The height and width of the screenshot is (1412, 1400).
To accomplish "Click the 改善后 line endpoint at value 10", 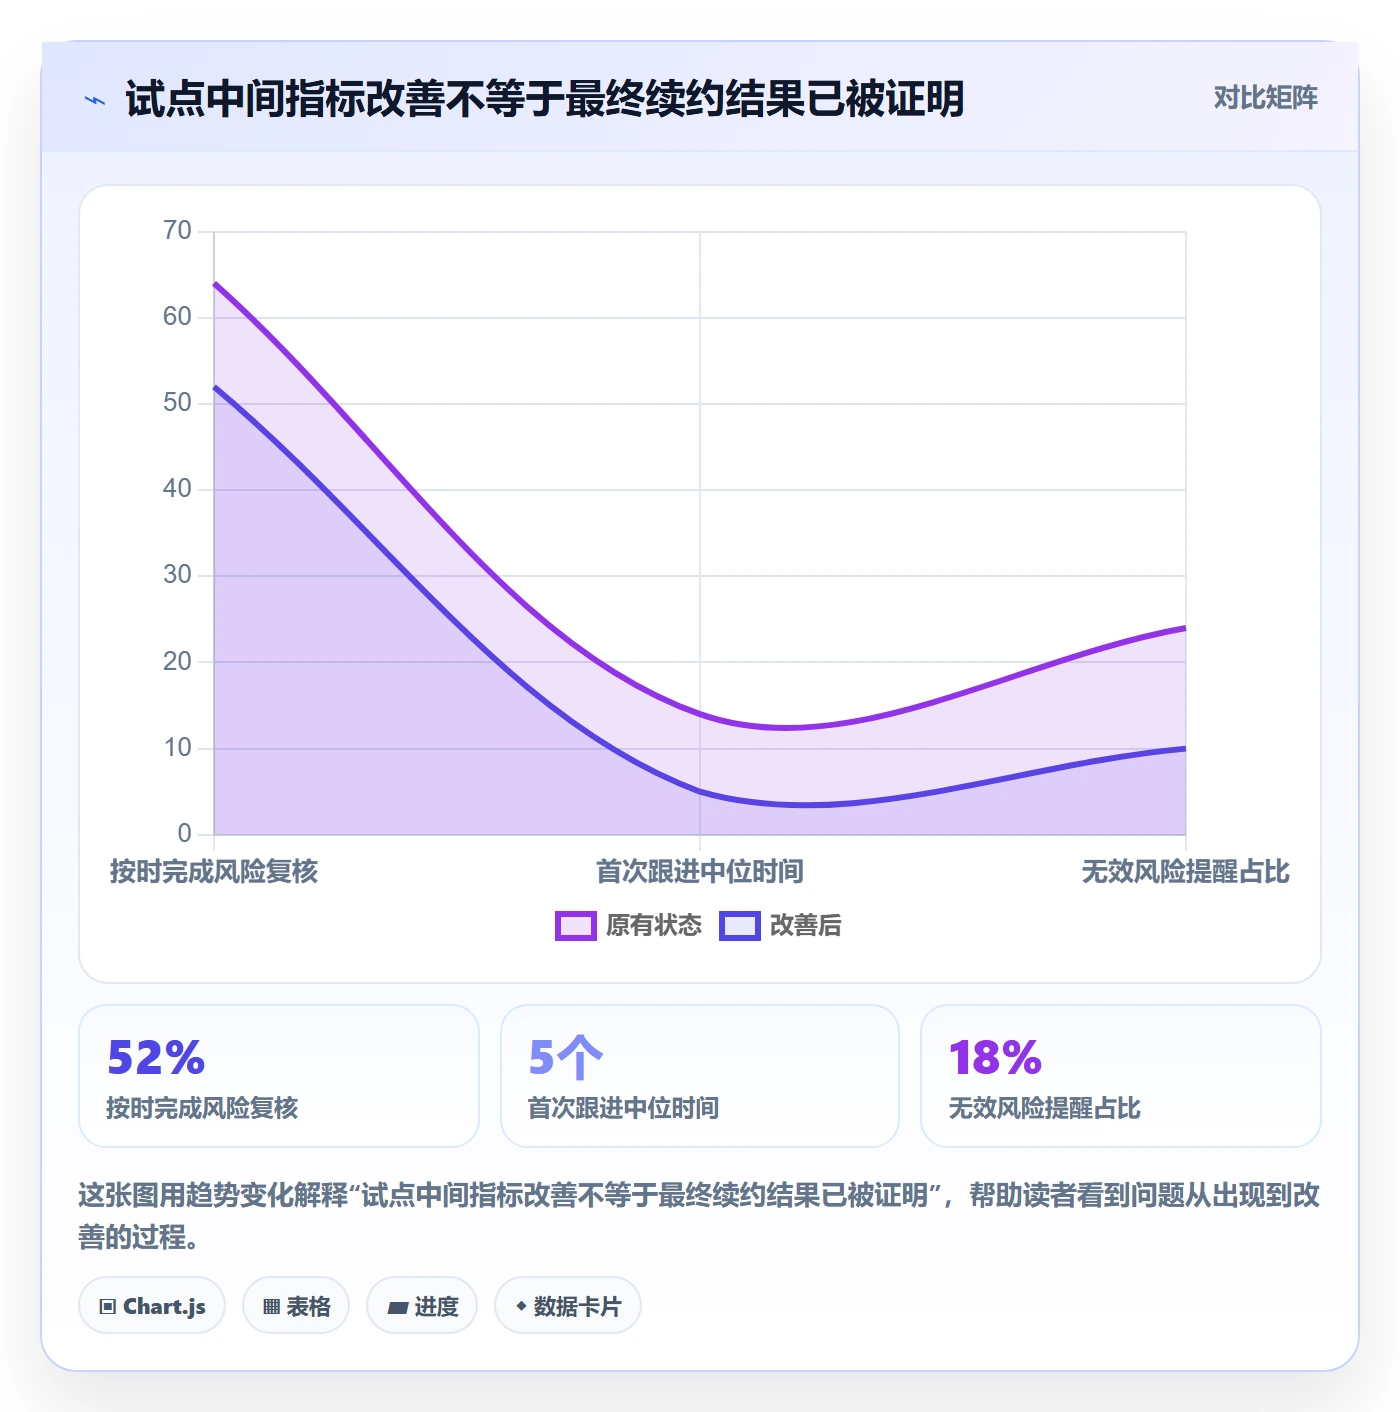I will coord(1185,748).
